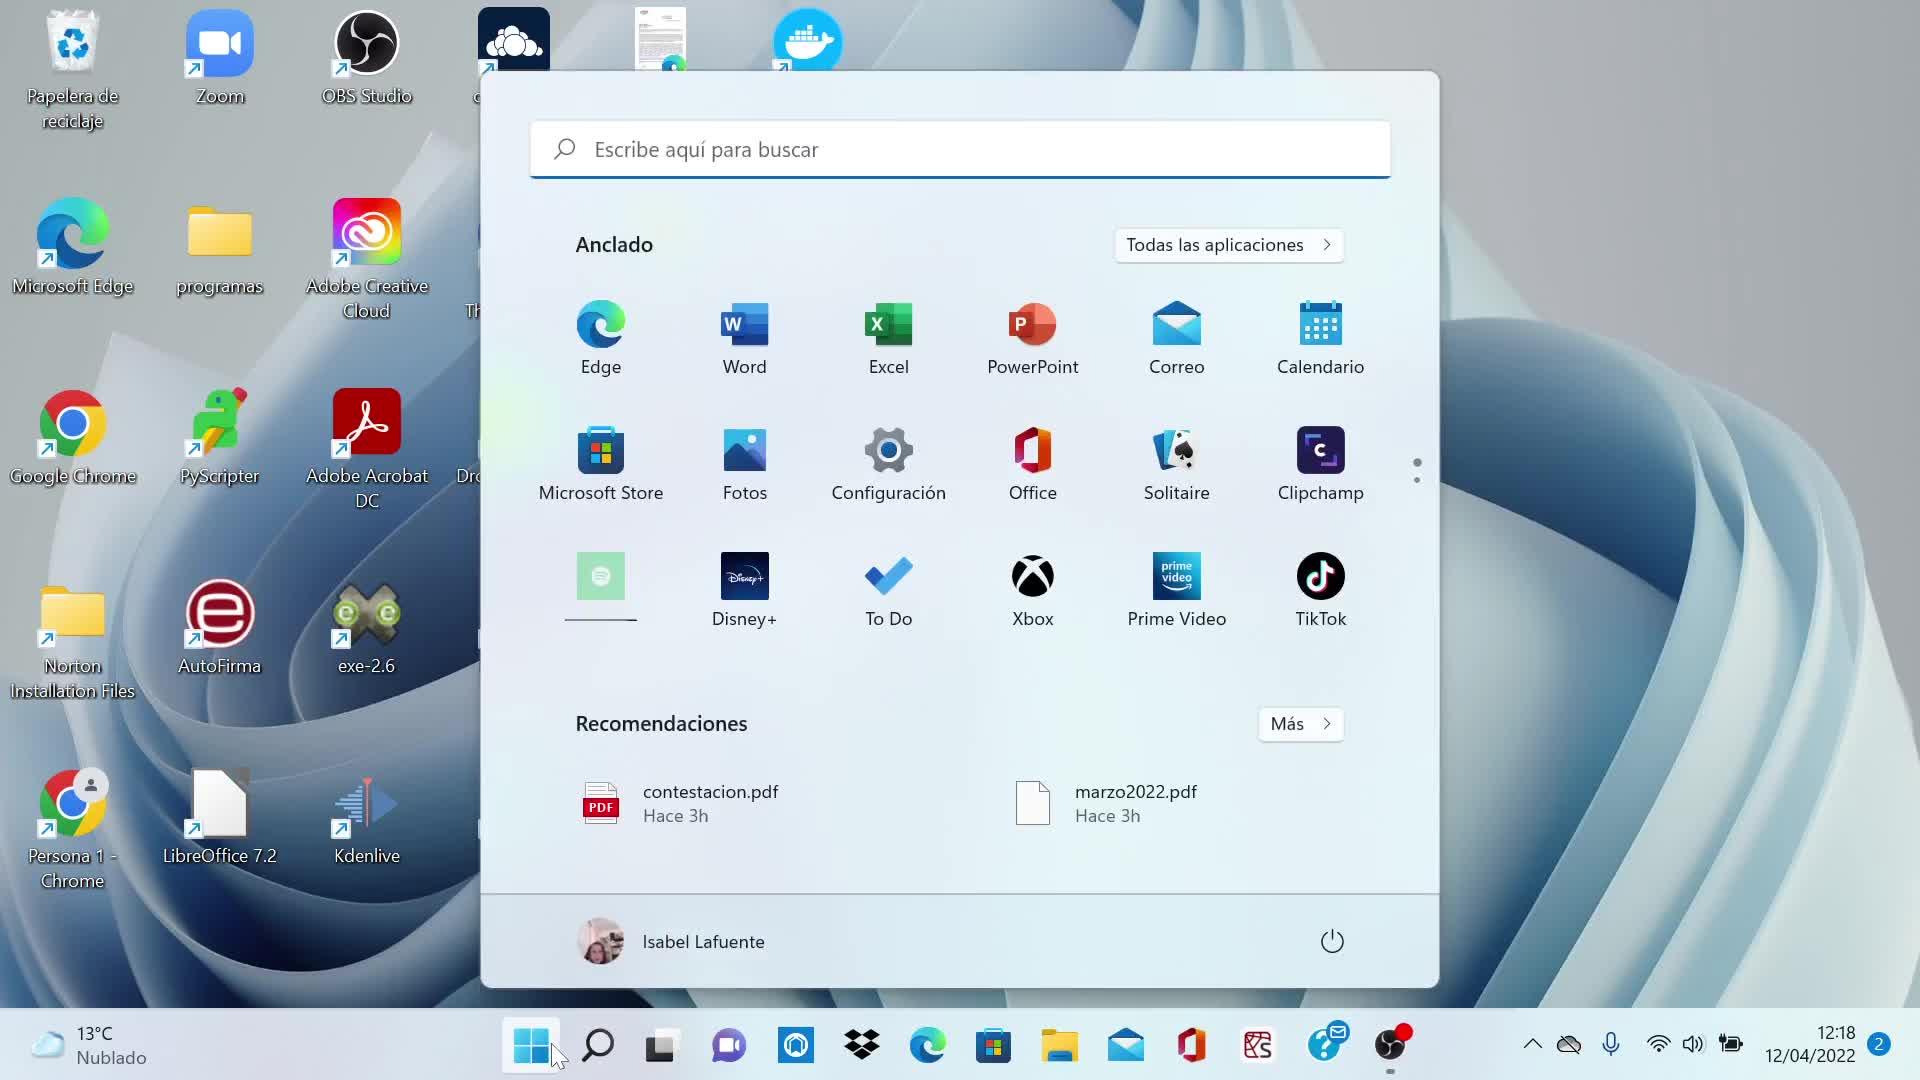Launch Xbox app from Start menu
1920x1080 pixels.
coord(1032,590)
